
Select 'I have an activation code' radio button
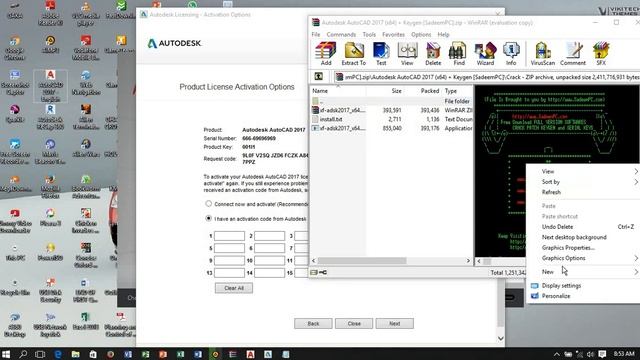[209, 218]
